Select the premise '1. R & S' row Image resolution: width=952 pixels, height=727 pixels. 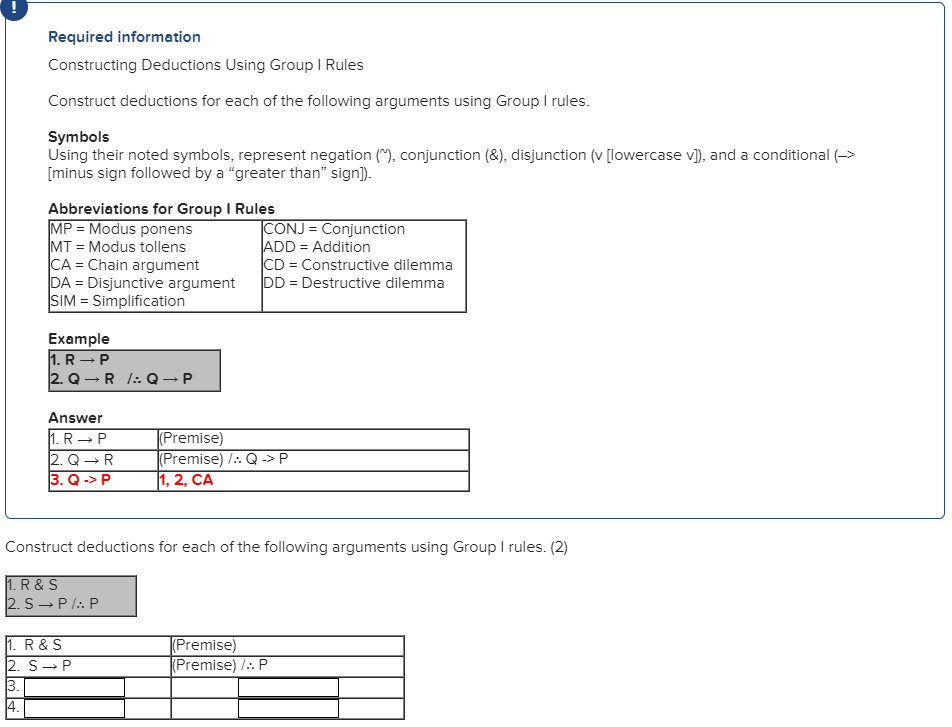click(87, 645)
